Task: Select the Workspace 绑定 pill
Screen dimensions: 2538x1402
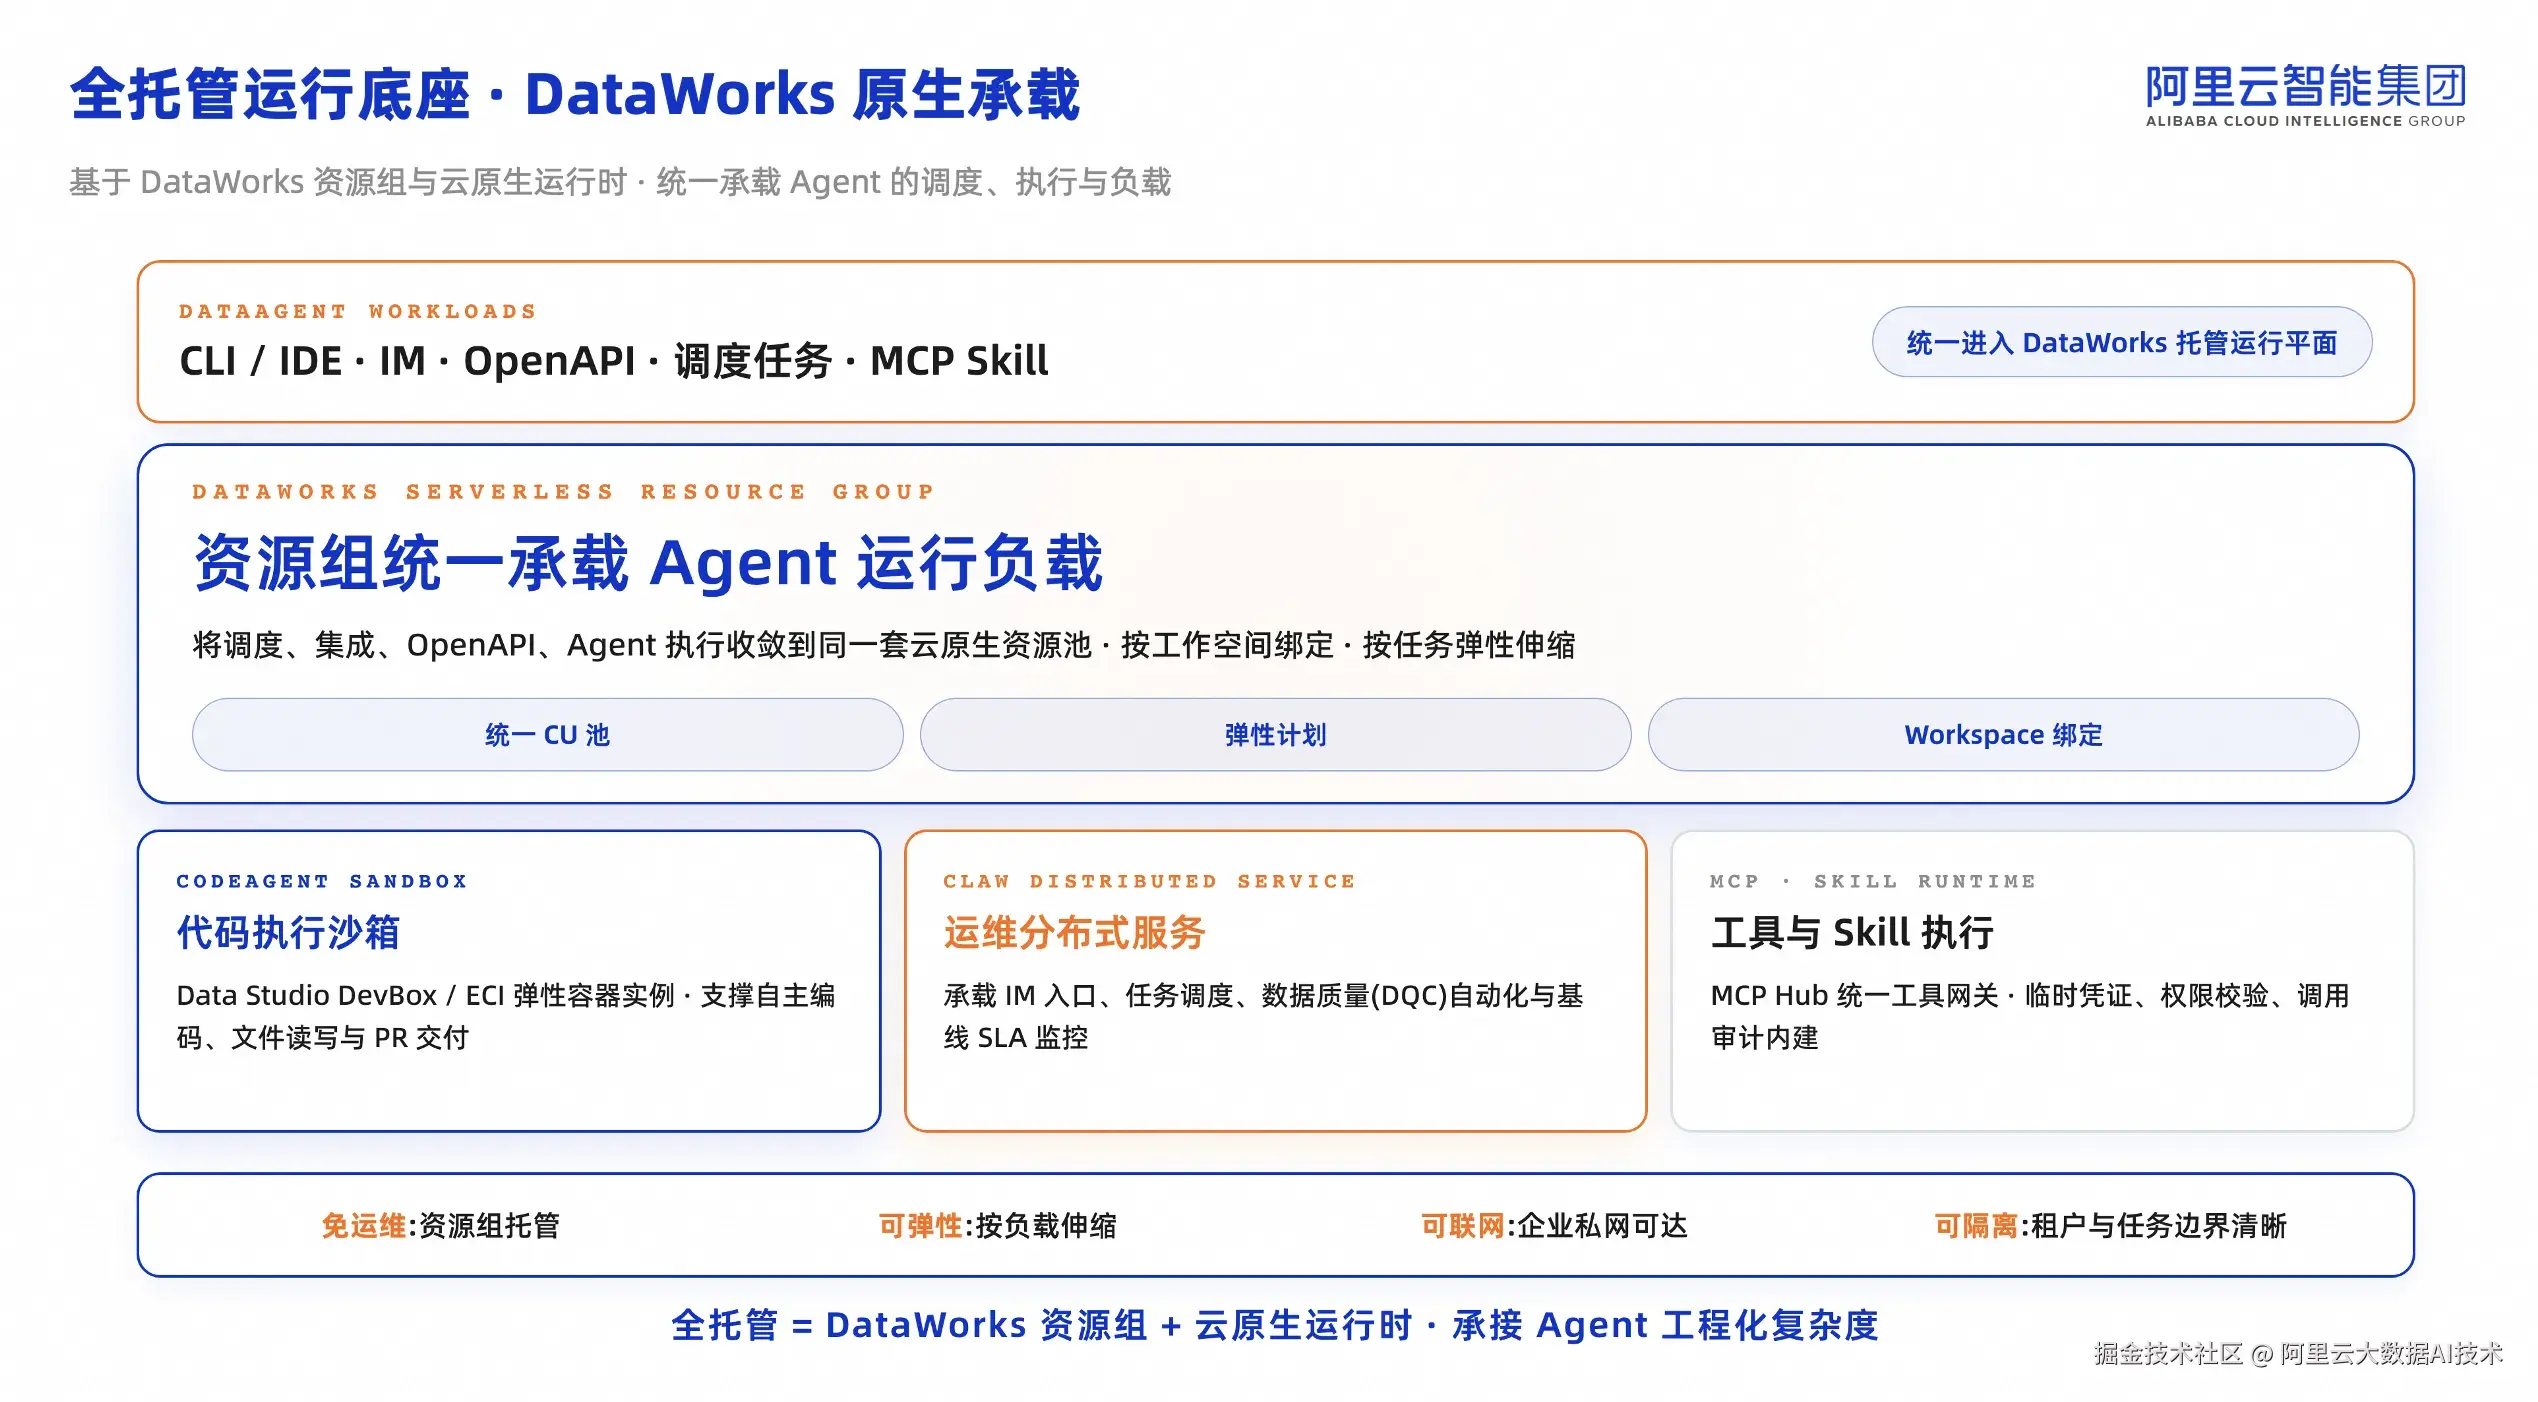Action: [2003, 735]
